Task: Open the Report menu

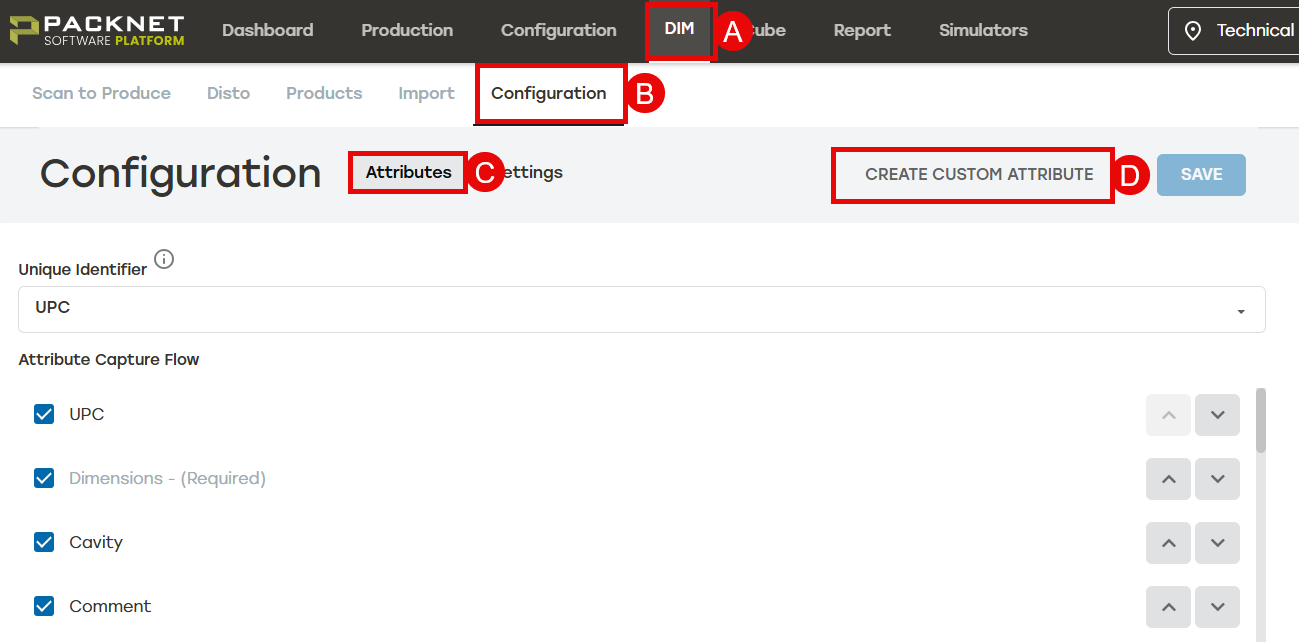Action: pyautogui.click(x=862, y=30)
